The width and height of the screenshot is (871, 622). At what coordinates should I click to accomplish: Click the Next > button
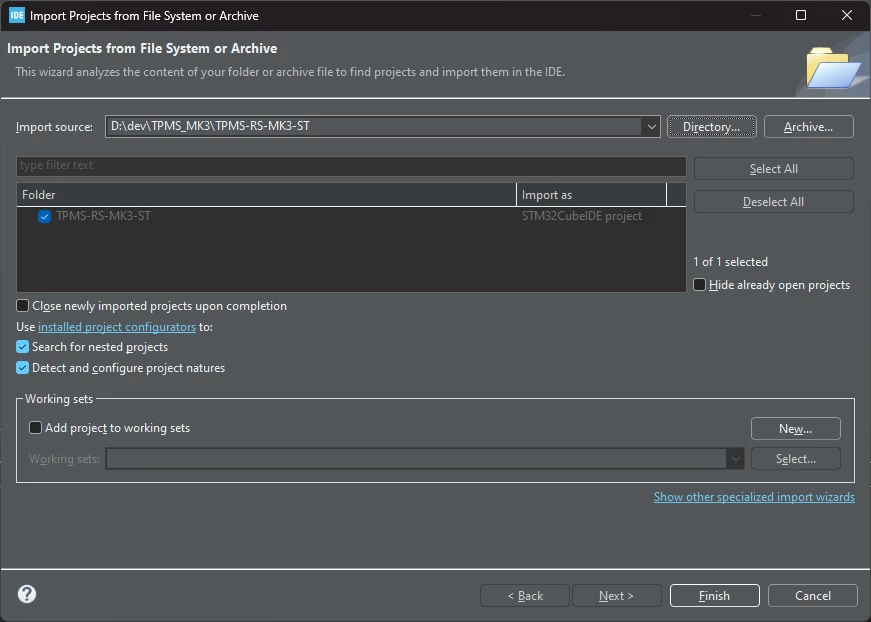click(617, 595)
